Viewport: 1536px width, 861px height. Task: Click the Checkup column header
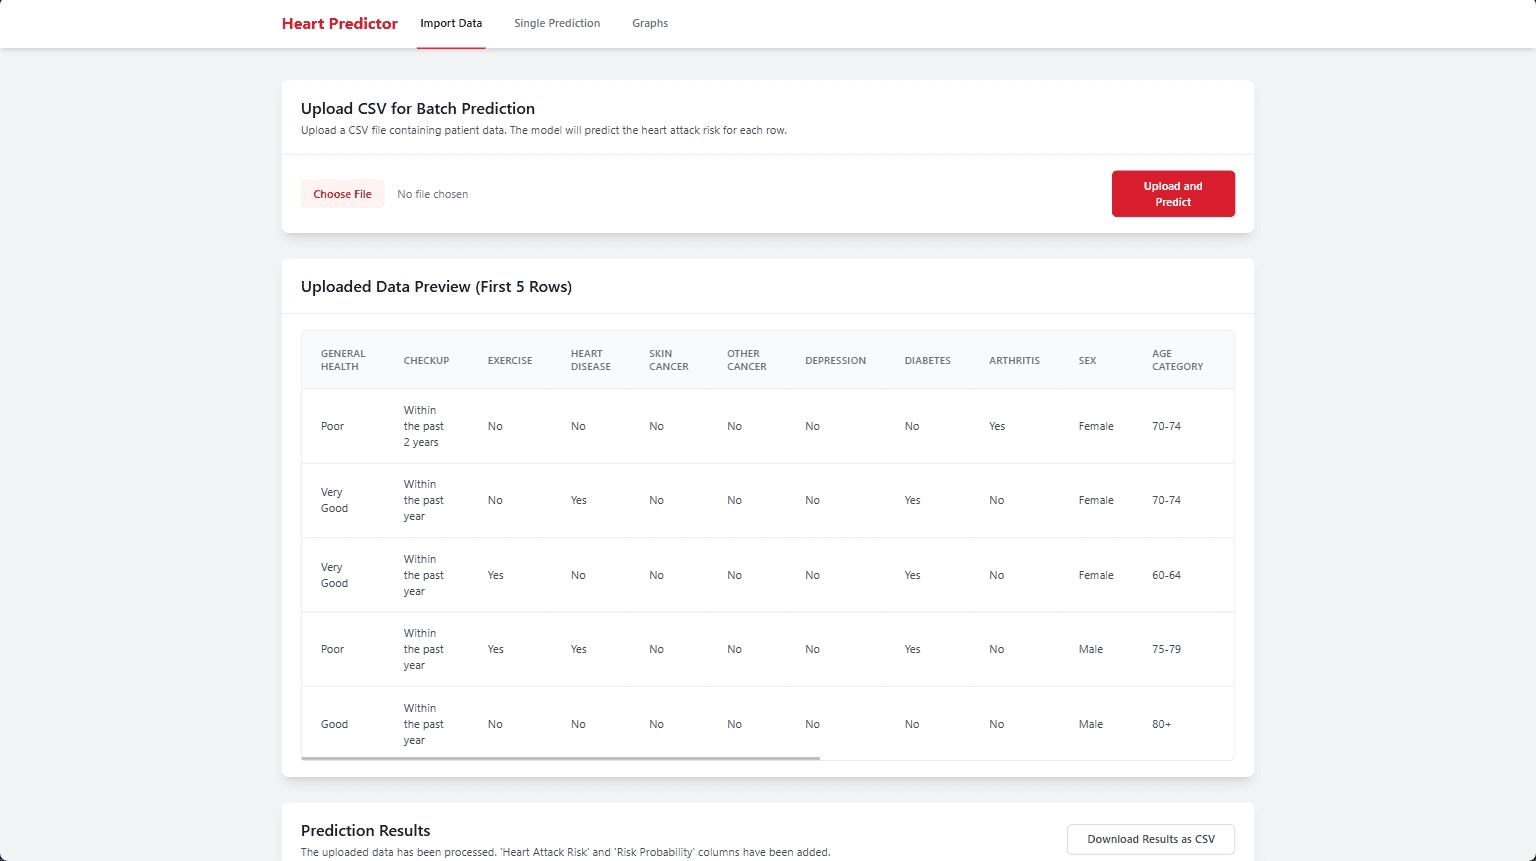click(x=427, y=360)
